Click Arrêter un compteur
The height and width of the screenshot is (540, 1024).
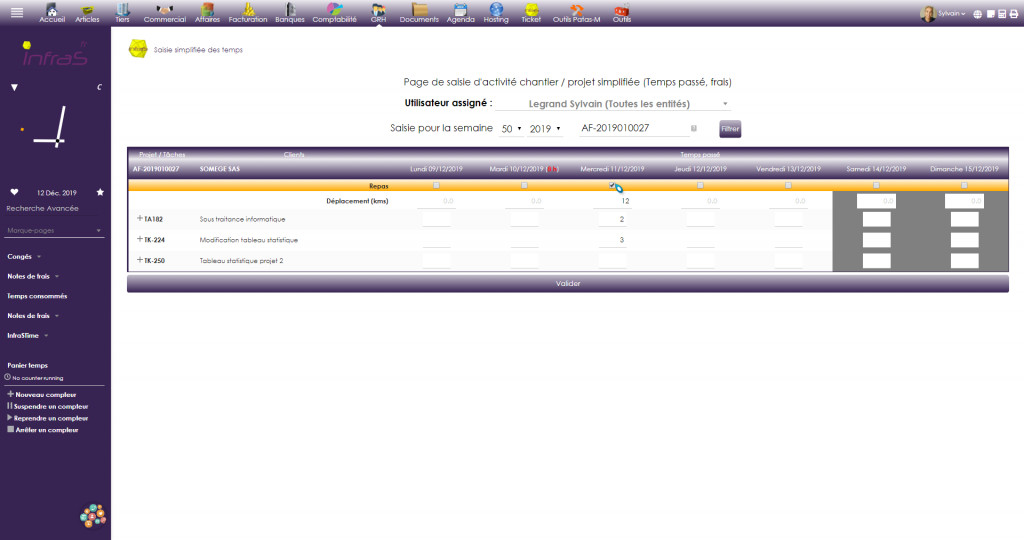click(x=42, y=430)
